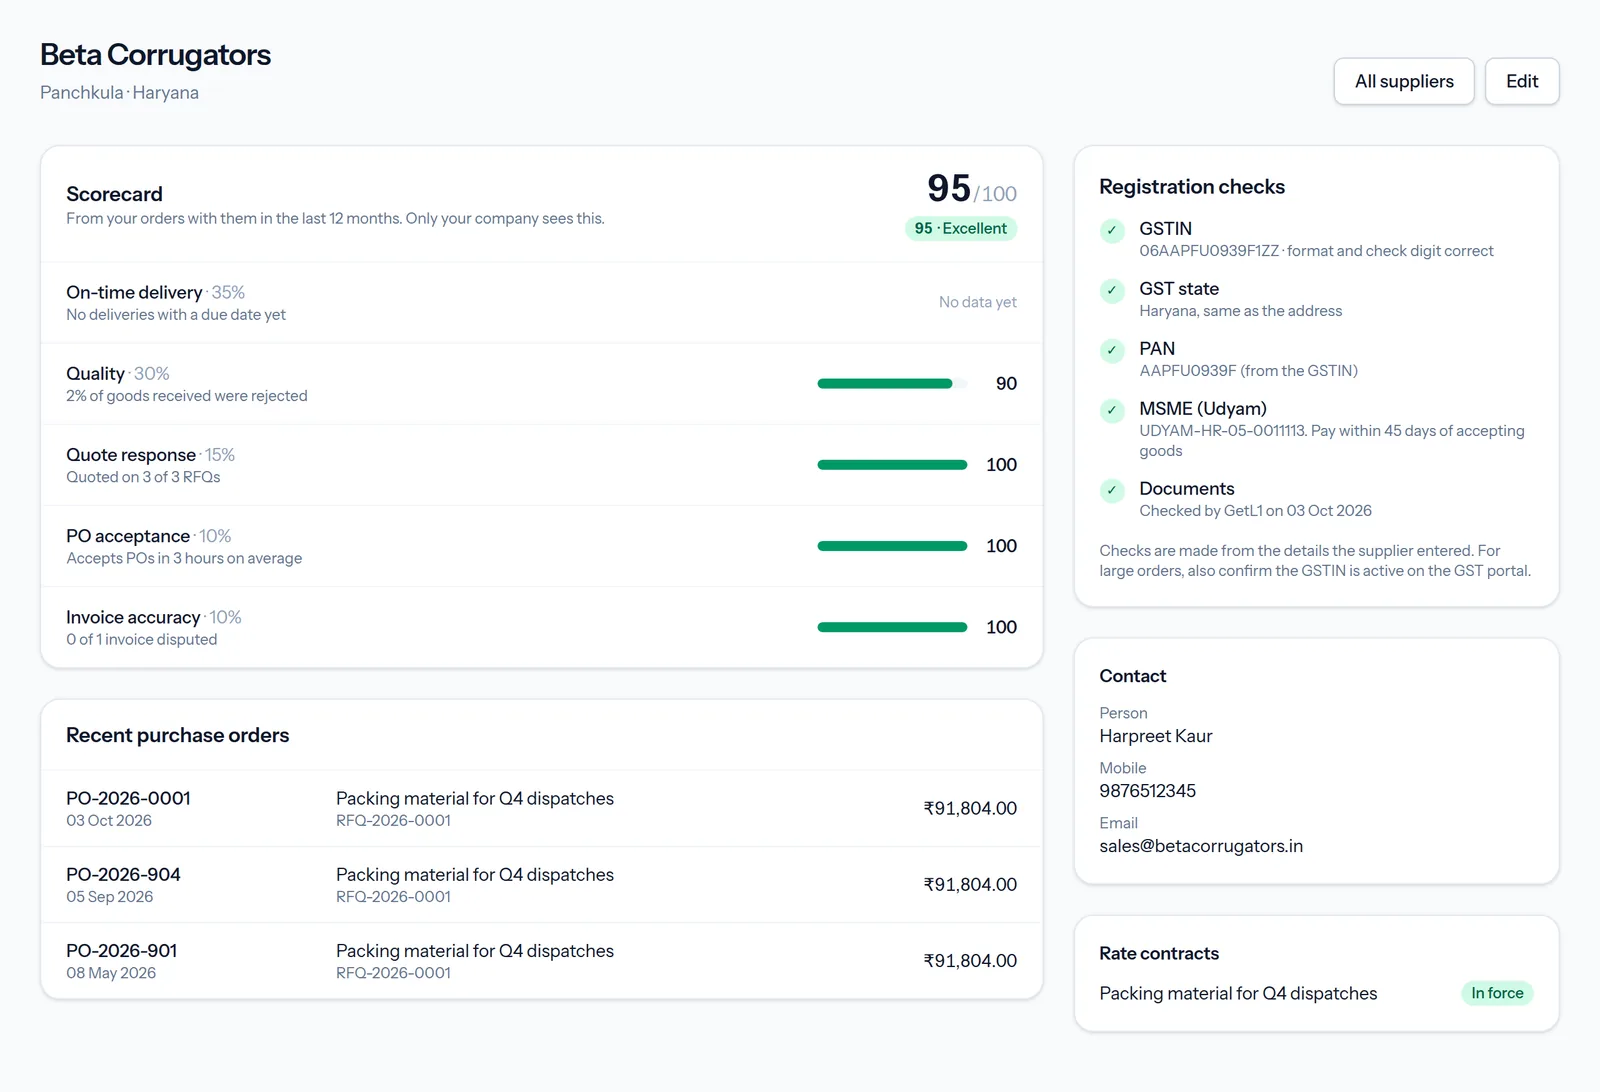
Task: Click the PO acceptance progress bar
Action: pos(892,546)
